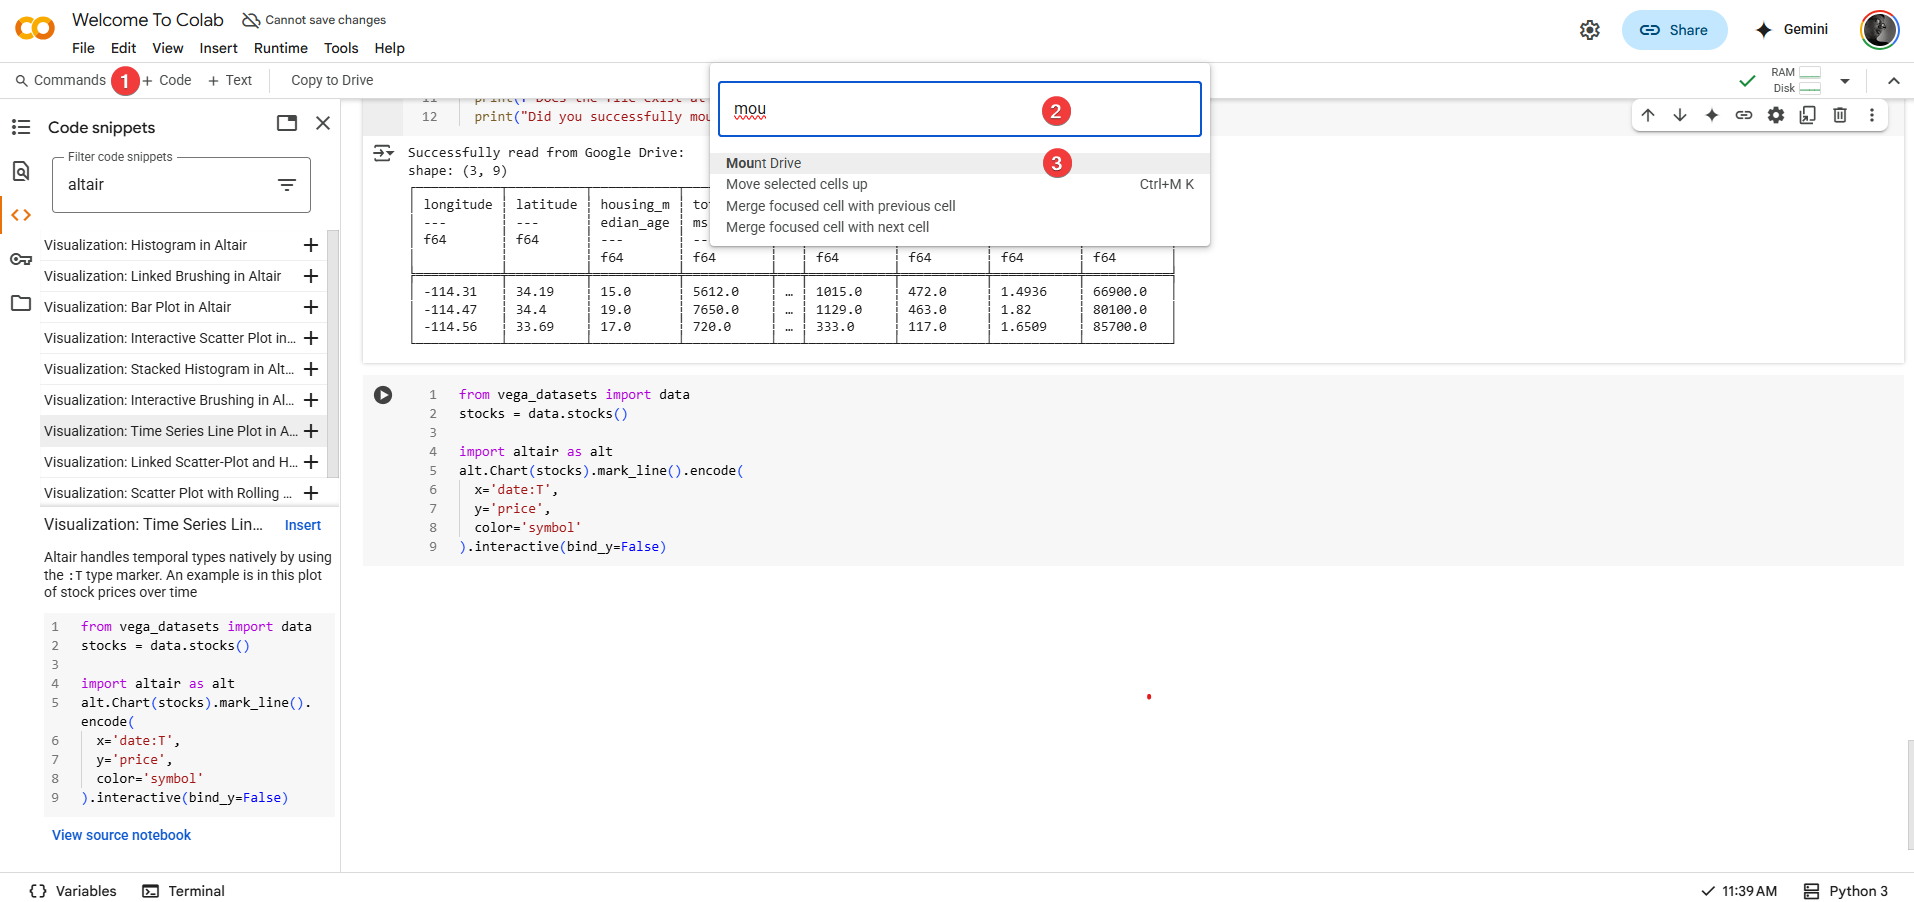Close the Code snippets panel
The height and width of the screenshot is (902, 1914).
pyautogui.click(x=323, y=123)
